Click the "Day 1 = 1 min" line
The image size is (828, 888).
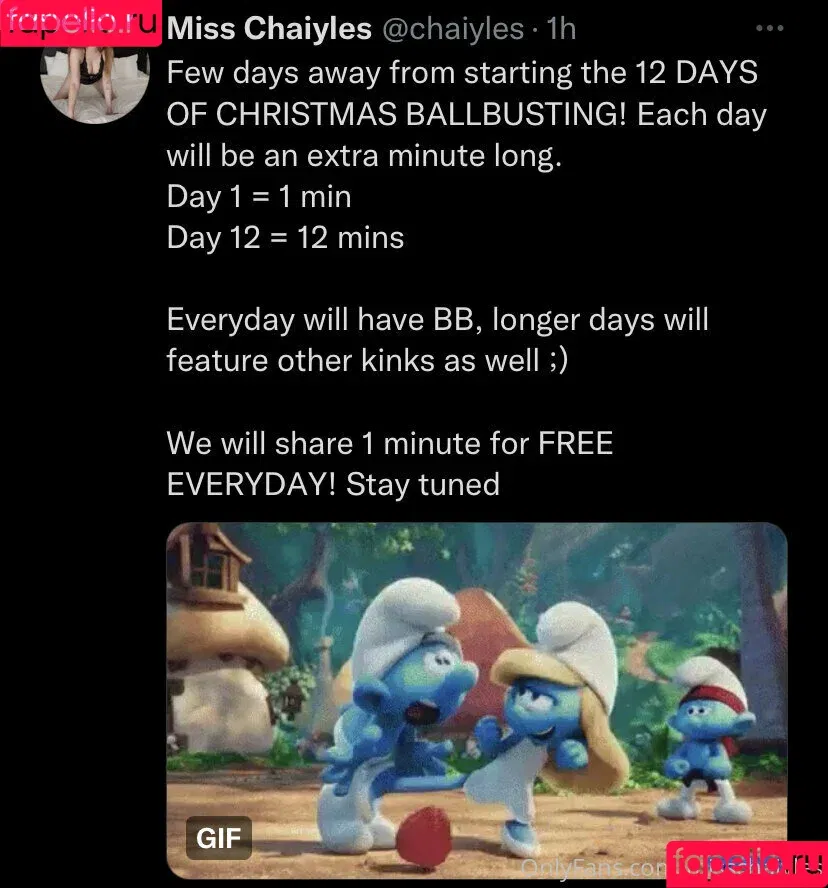pyautogui.click(x=259, y=197)
